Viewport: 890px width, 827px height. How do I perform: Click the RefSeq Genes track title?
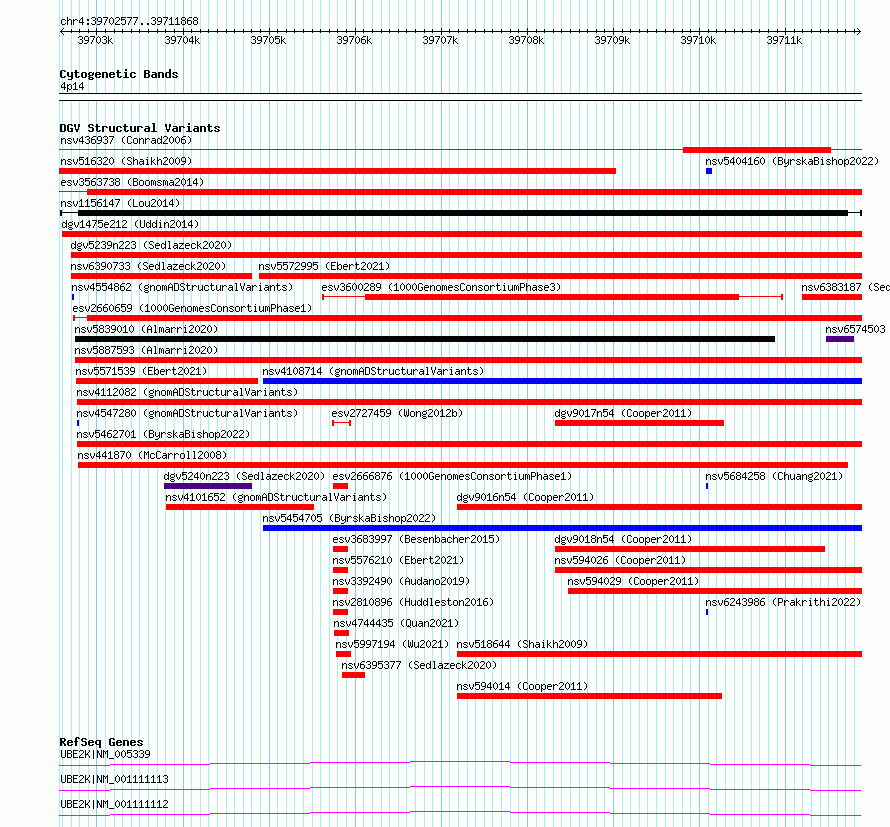(102, 742)
